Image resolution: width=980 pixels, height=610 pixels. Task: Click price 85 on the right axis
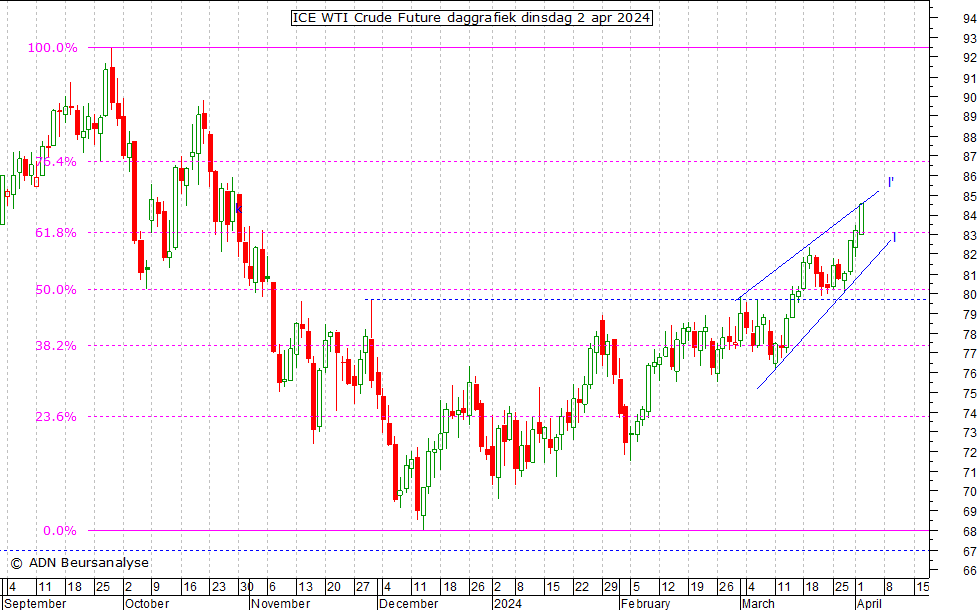click(x=969, y=196)
